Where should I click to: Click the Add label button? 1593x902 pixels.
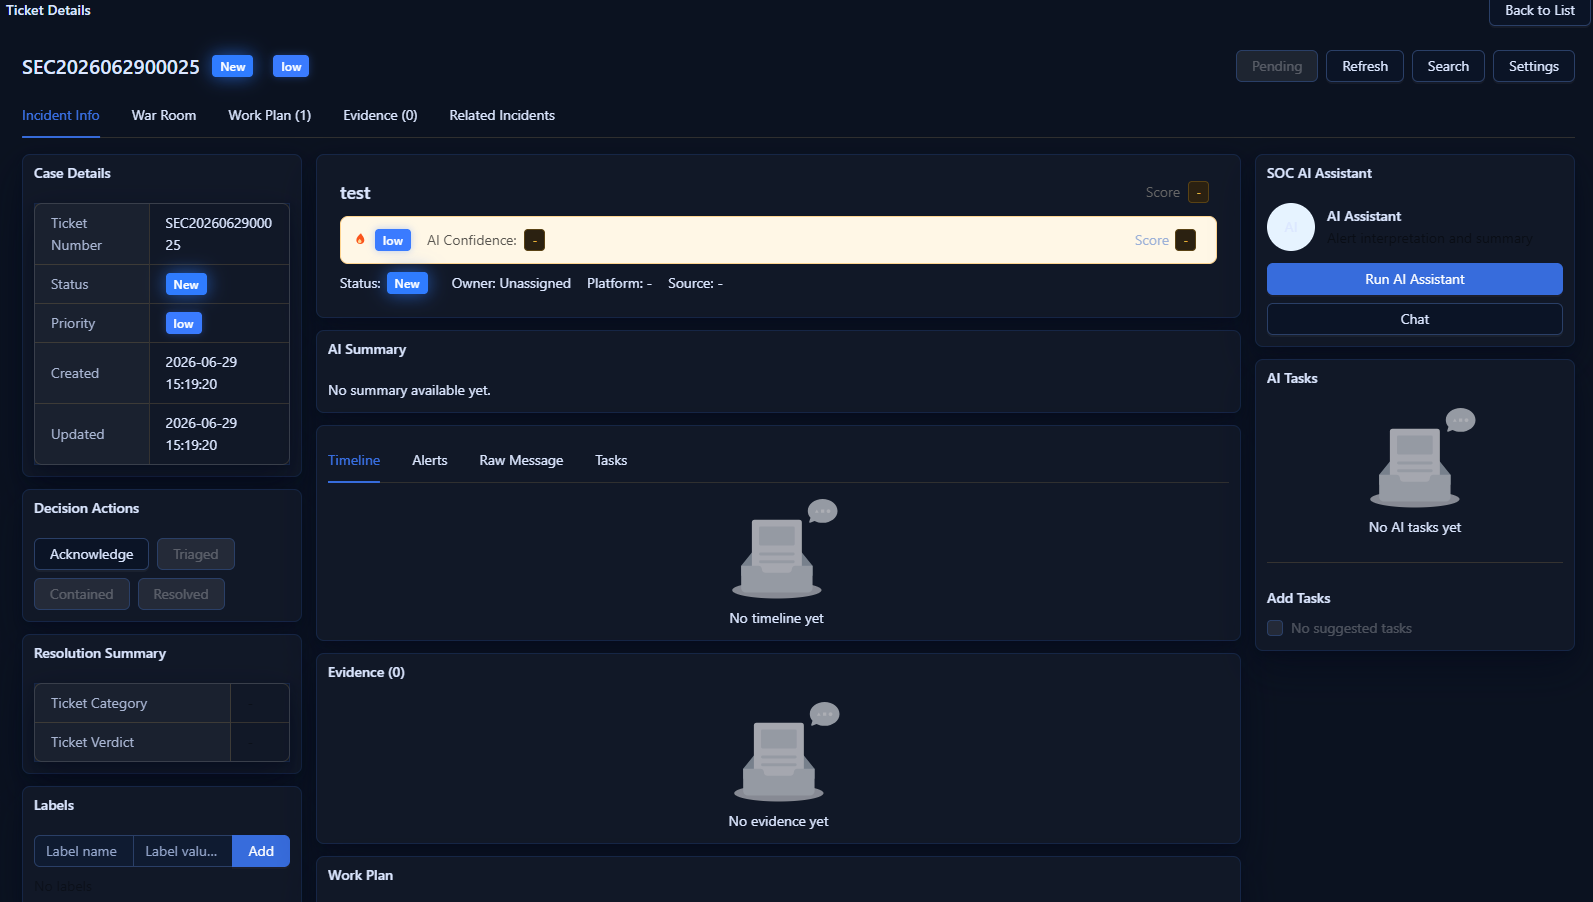pyautogui.click(x=261, y=851)
